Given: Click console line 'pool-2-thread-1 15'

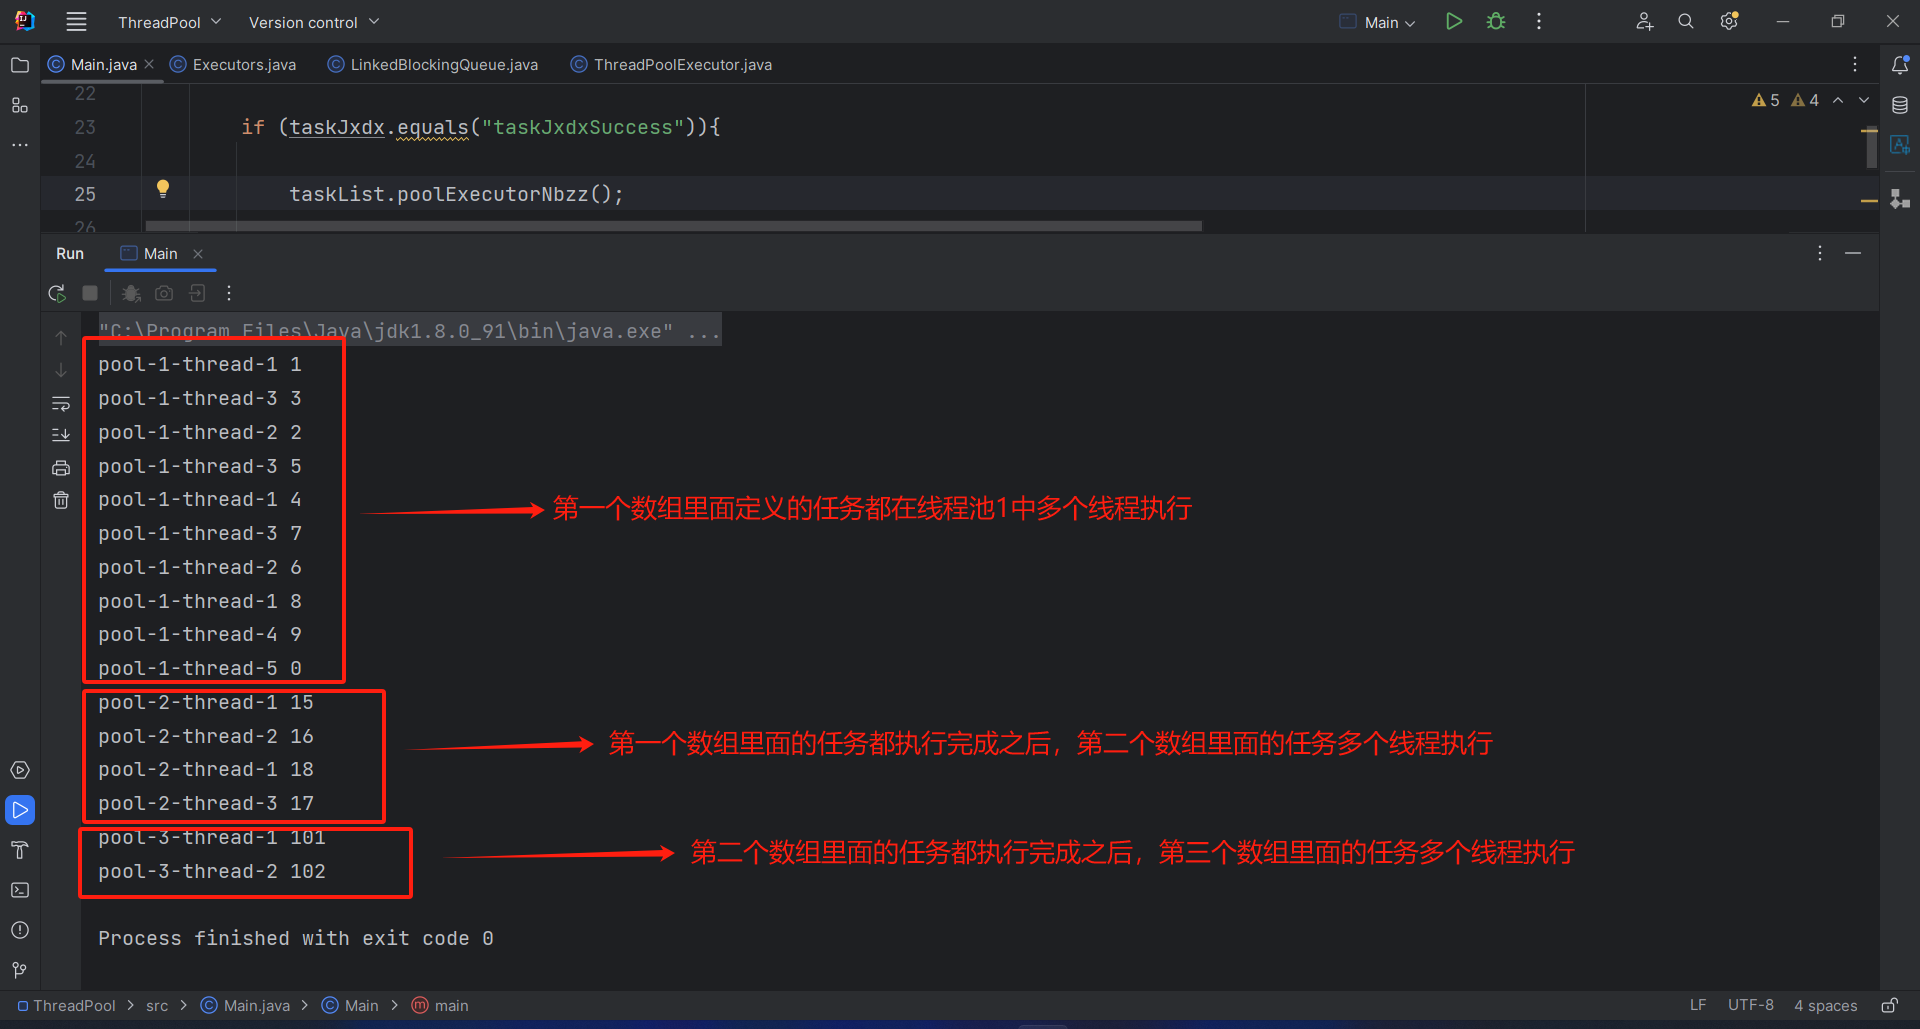Looking at the screenshot, I should (x=206, y=702).
